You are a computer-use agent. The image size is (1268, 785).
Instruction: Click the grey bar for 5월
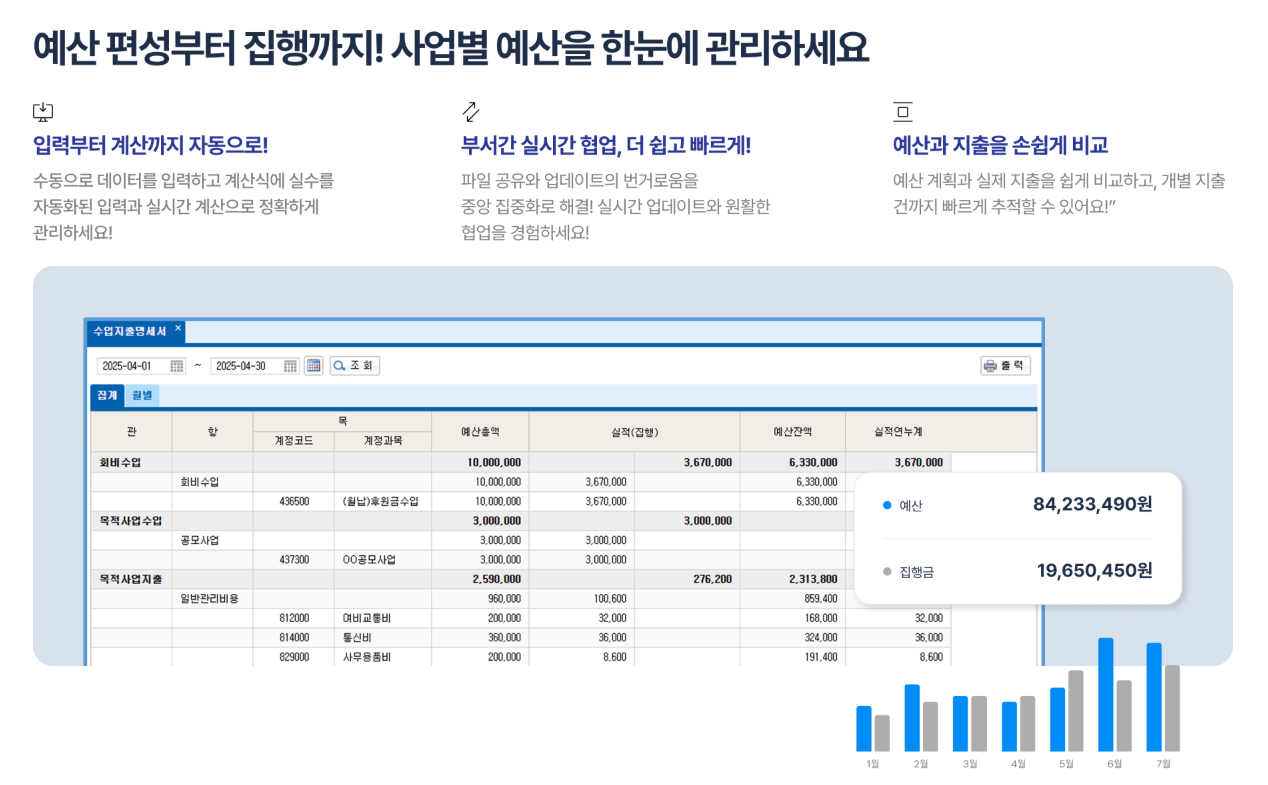(1076, 711)
